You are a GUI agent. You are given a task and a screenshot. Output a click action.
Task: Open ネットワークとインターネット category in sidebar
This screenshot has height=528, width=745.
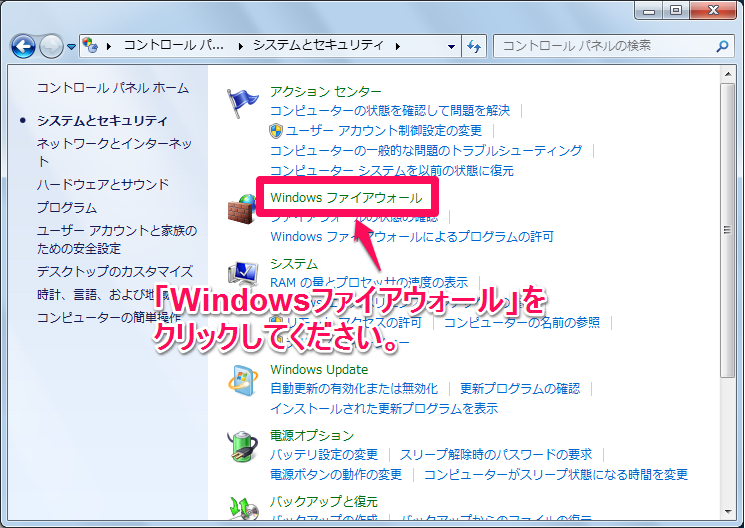[x=115, y=152]
